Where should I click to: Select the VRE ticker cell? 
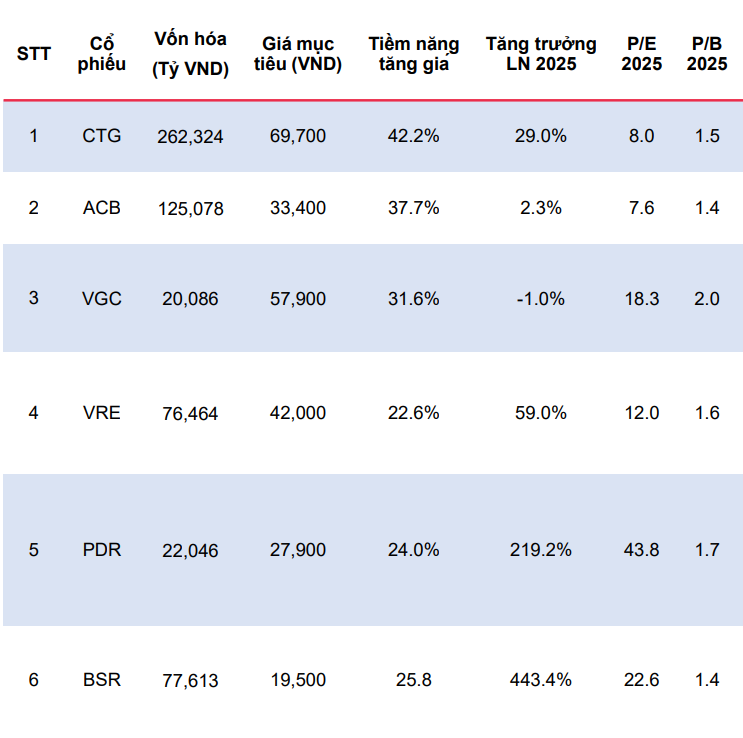tap(101, 413)
